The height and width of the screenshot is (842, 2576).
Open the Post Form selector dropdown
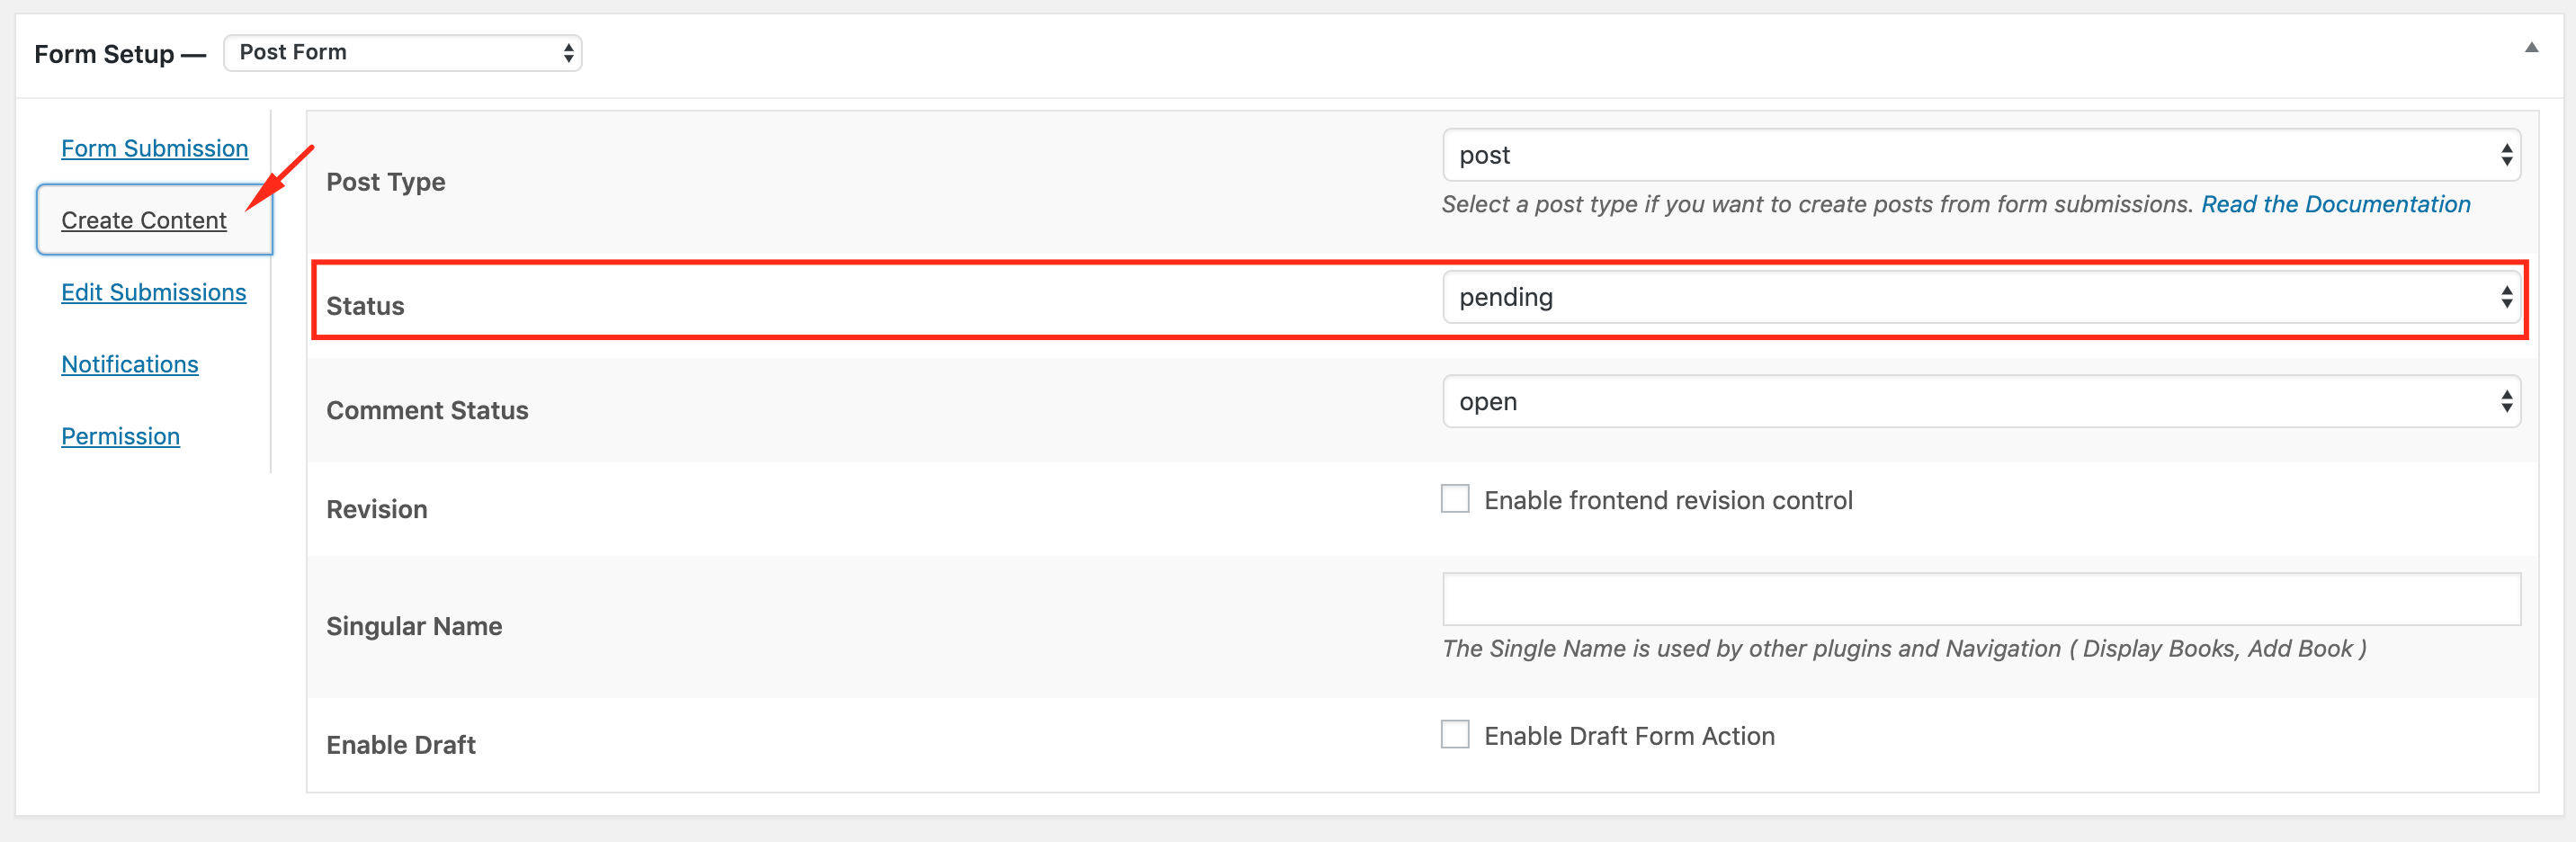tap(400, 52)
